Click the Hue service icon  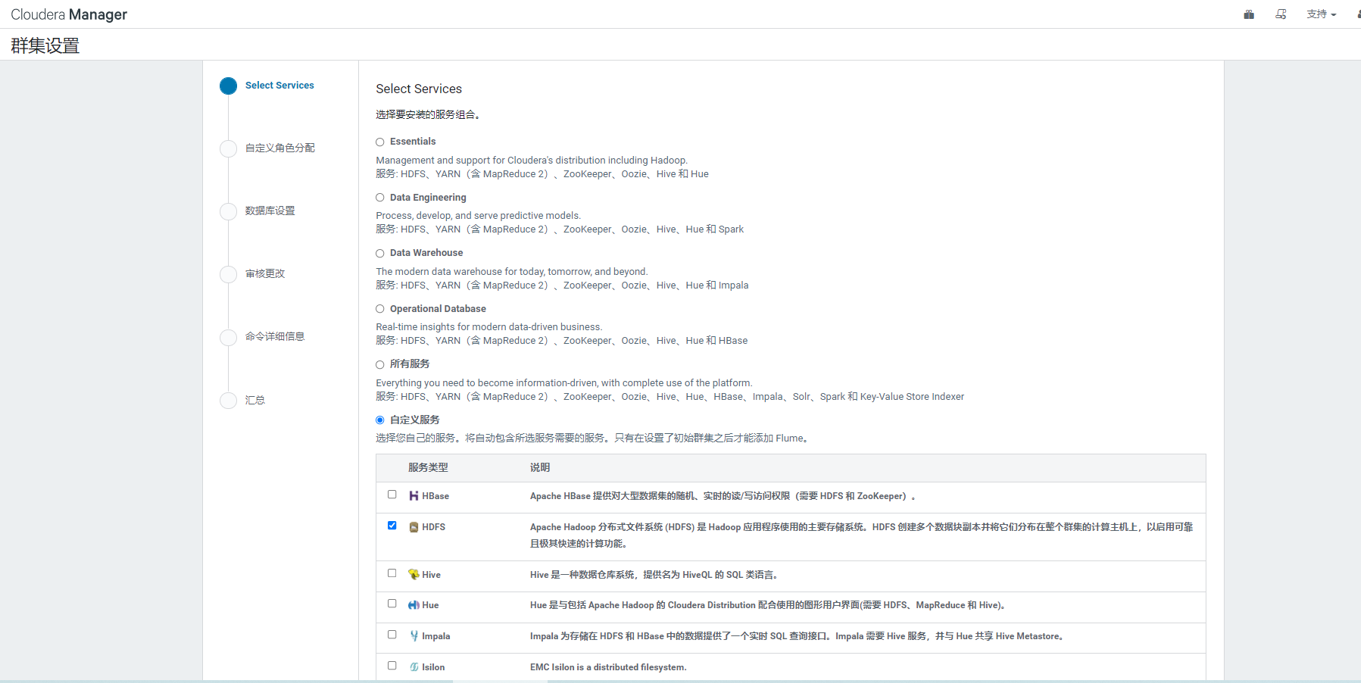coord(414,605)
